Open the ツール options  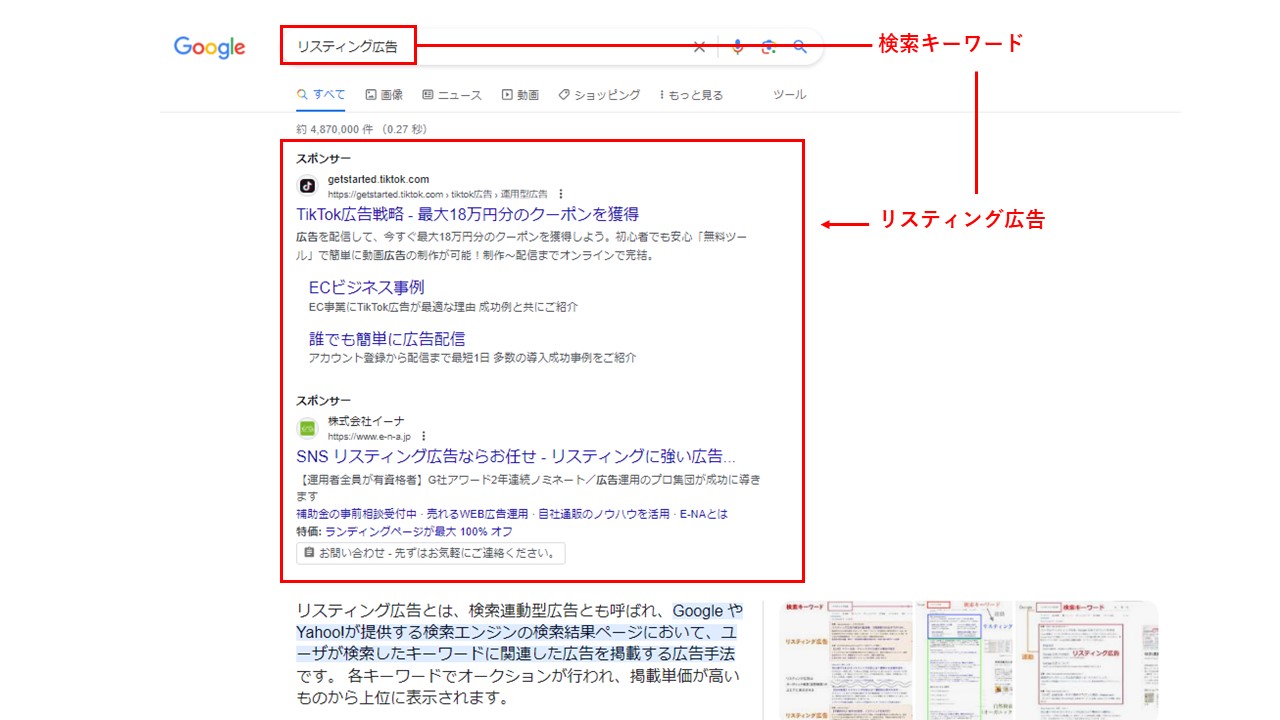coord(789,95)
